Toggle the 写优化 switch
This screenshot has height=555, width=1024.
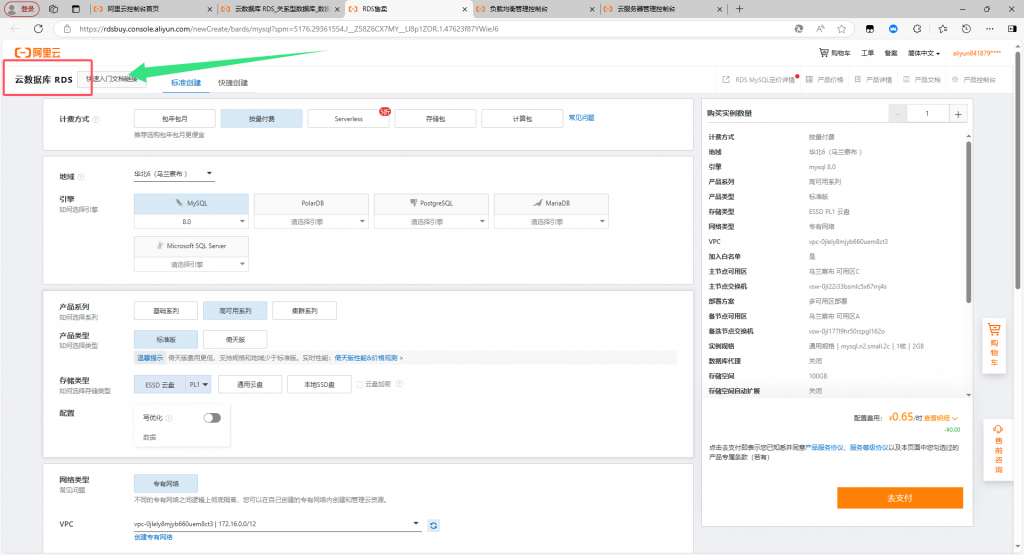click(211, 418)
